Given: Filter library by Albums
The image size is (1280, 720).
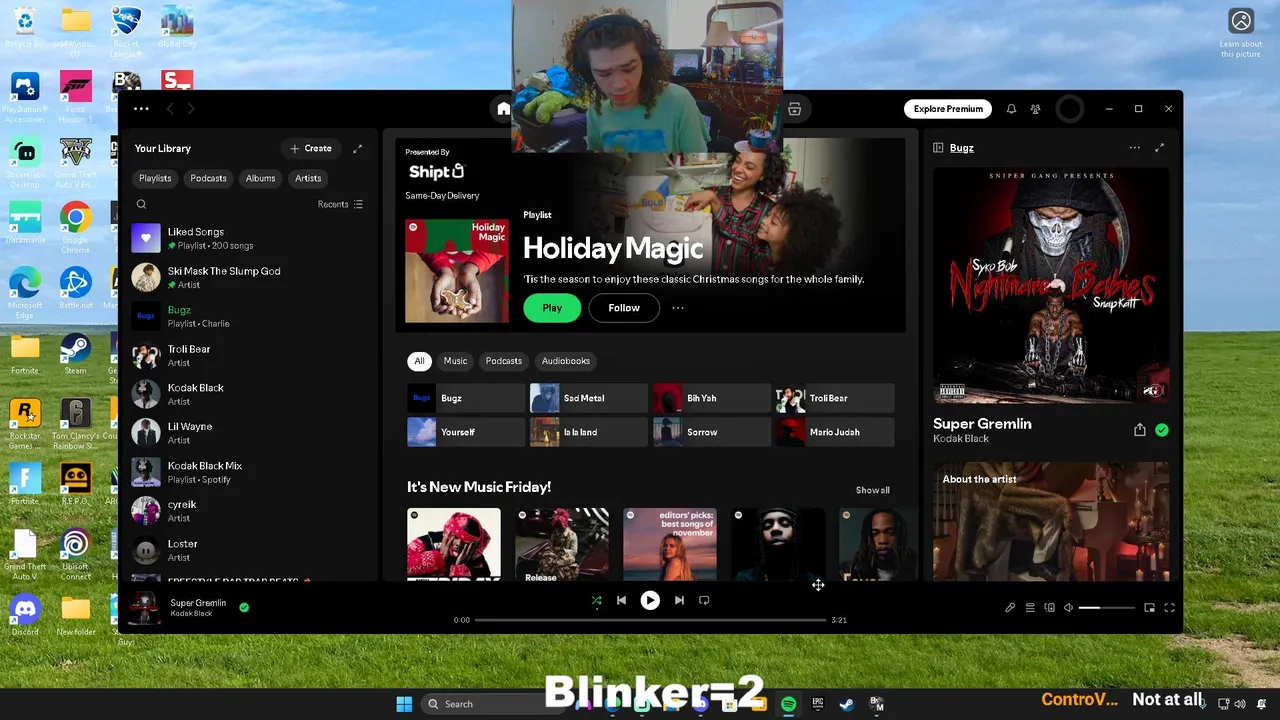Looking at the screenshot, I should 260,178.
